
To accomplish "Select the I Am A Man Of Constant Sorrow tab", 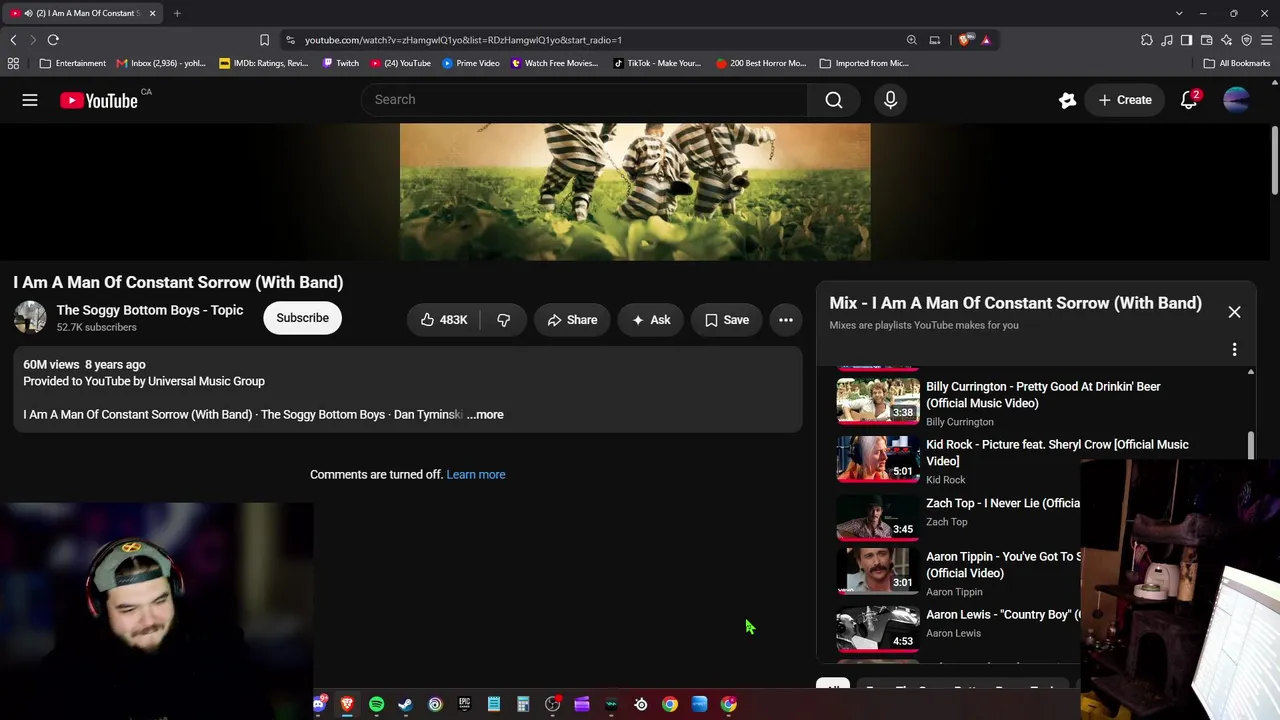I will [x=83, y=13].
